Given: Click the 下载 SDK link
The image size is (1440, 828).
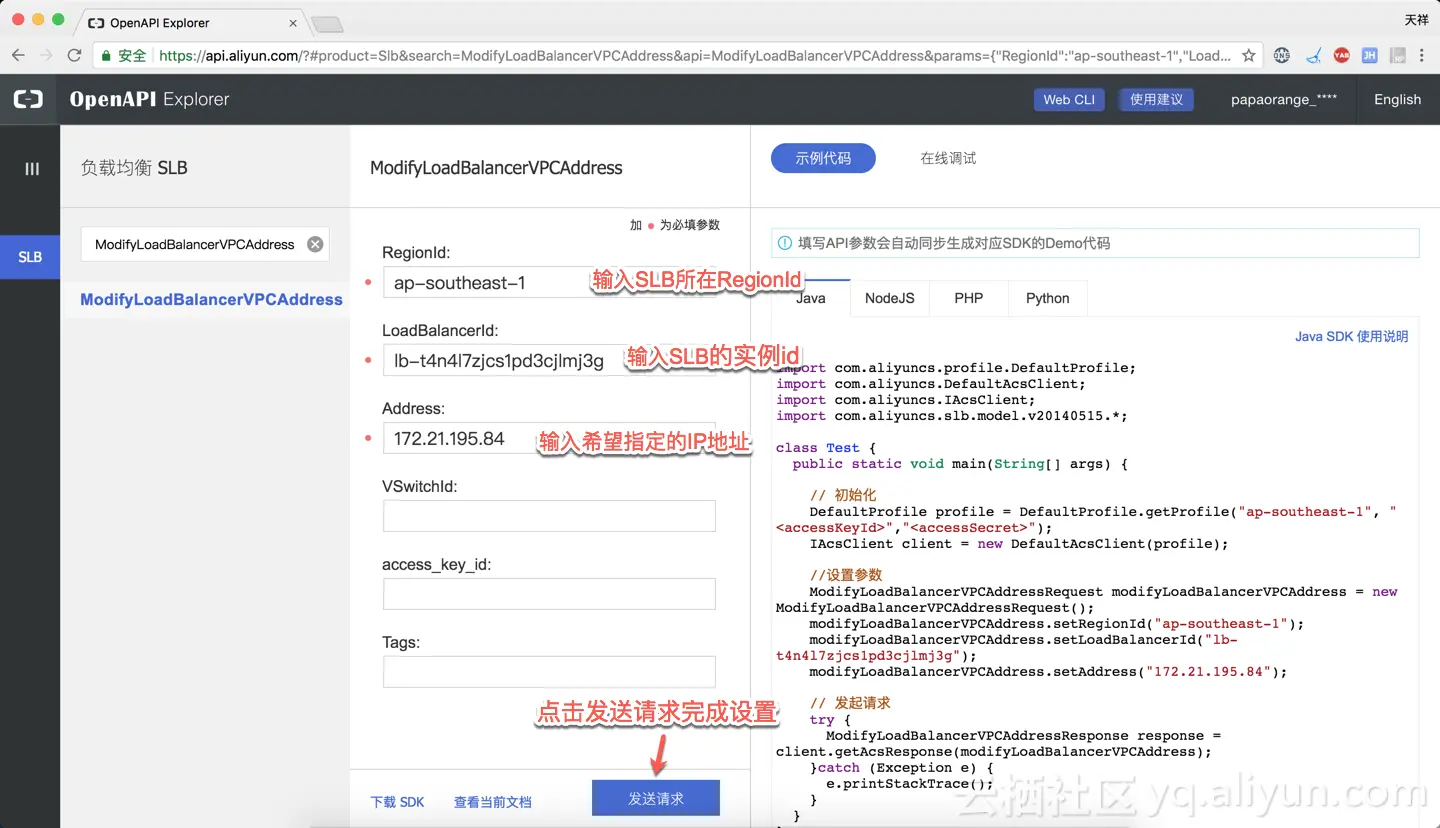Looking at the screenshot, I should [398, 802].
